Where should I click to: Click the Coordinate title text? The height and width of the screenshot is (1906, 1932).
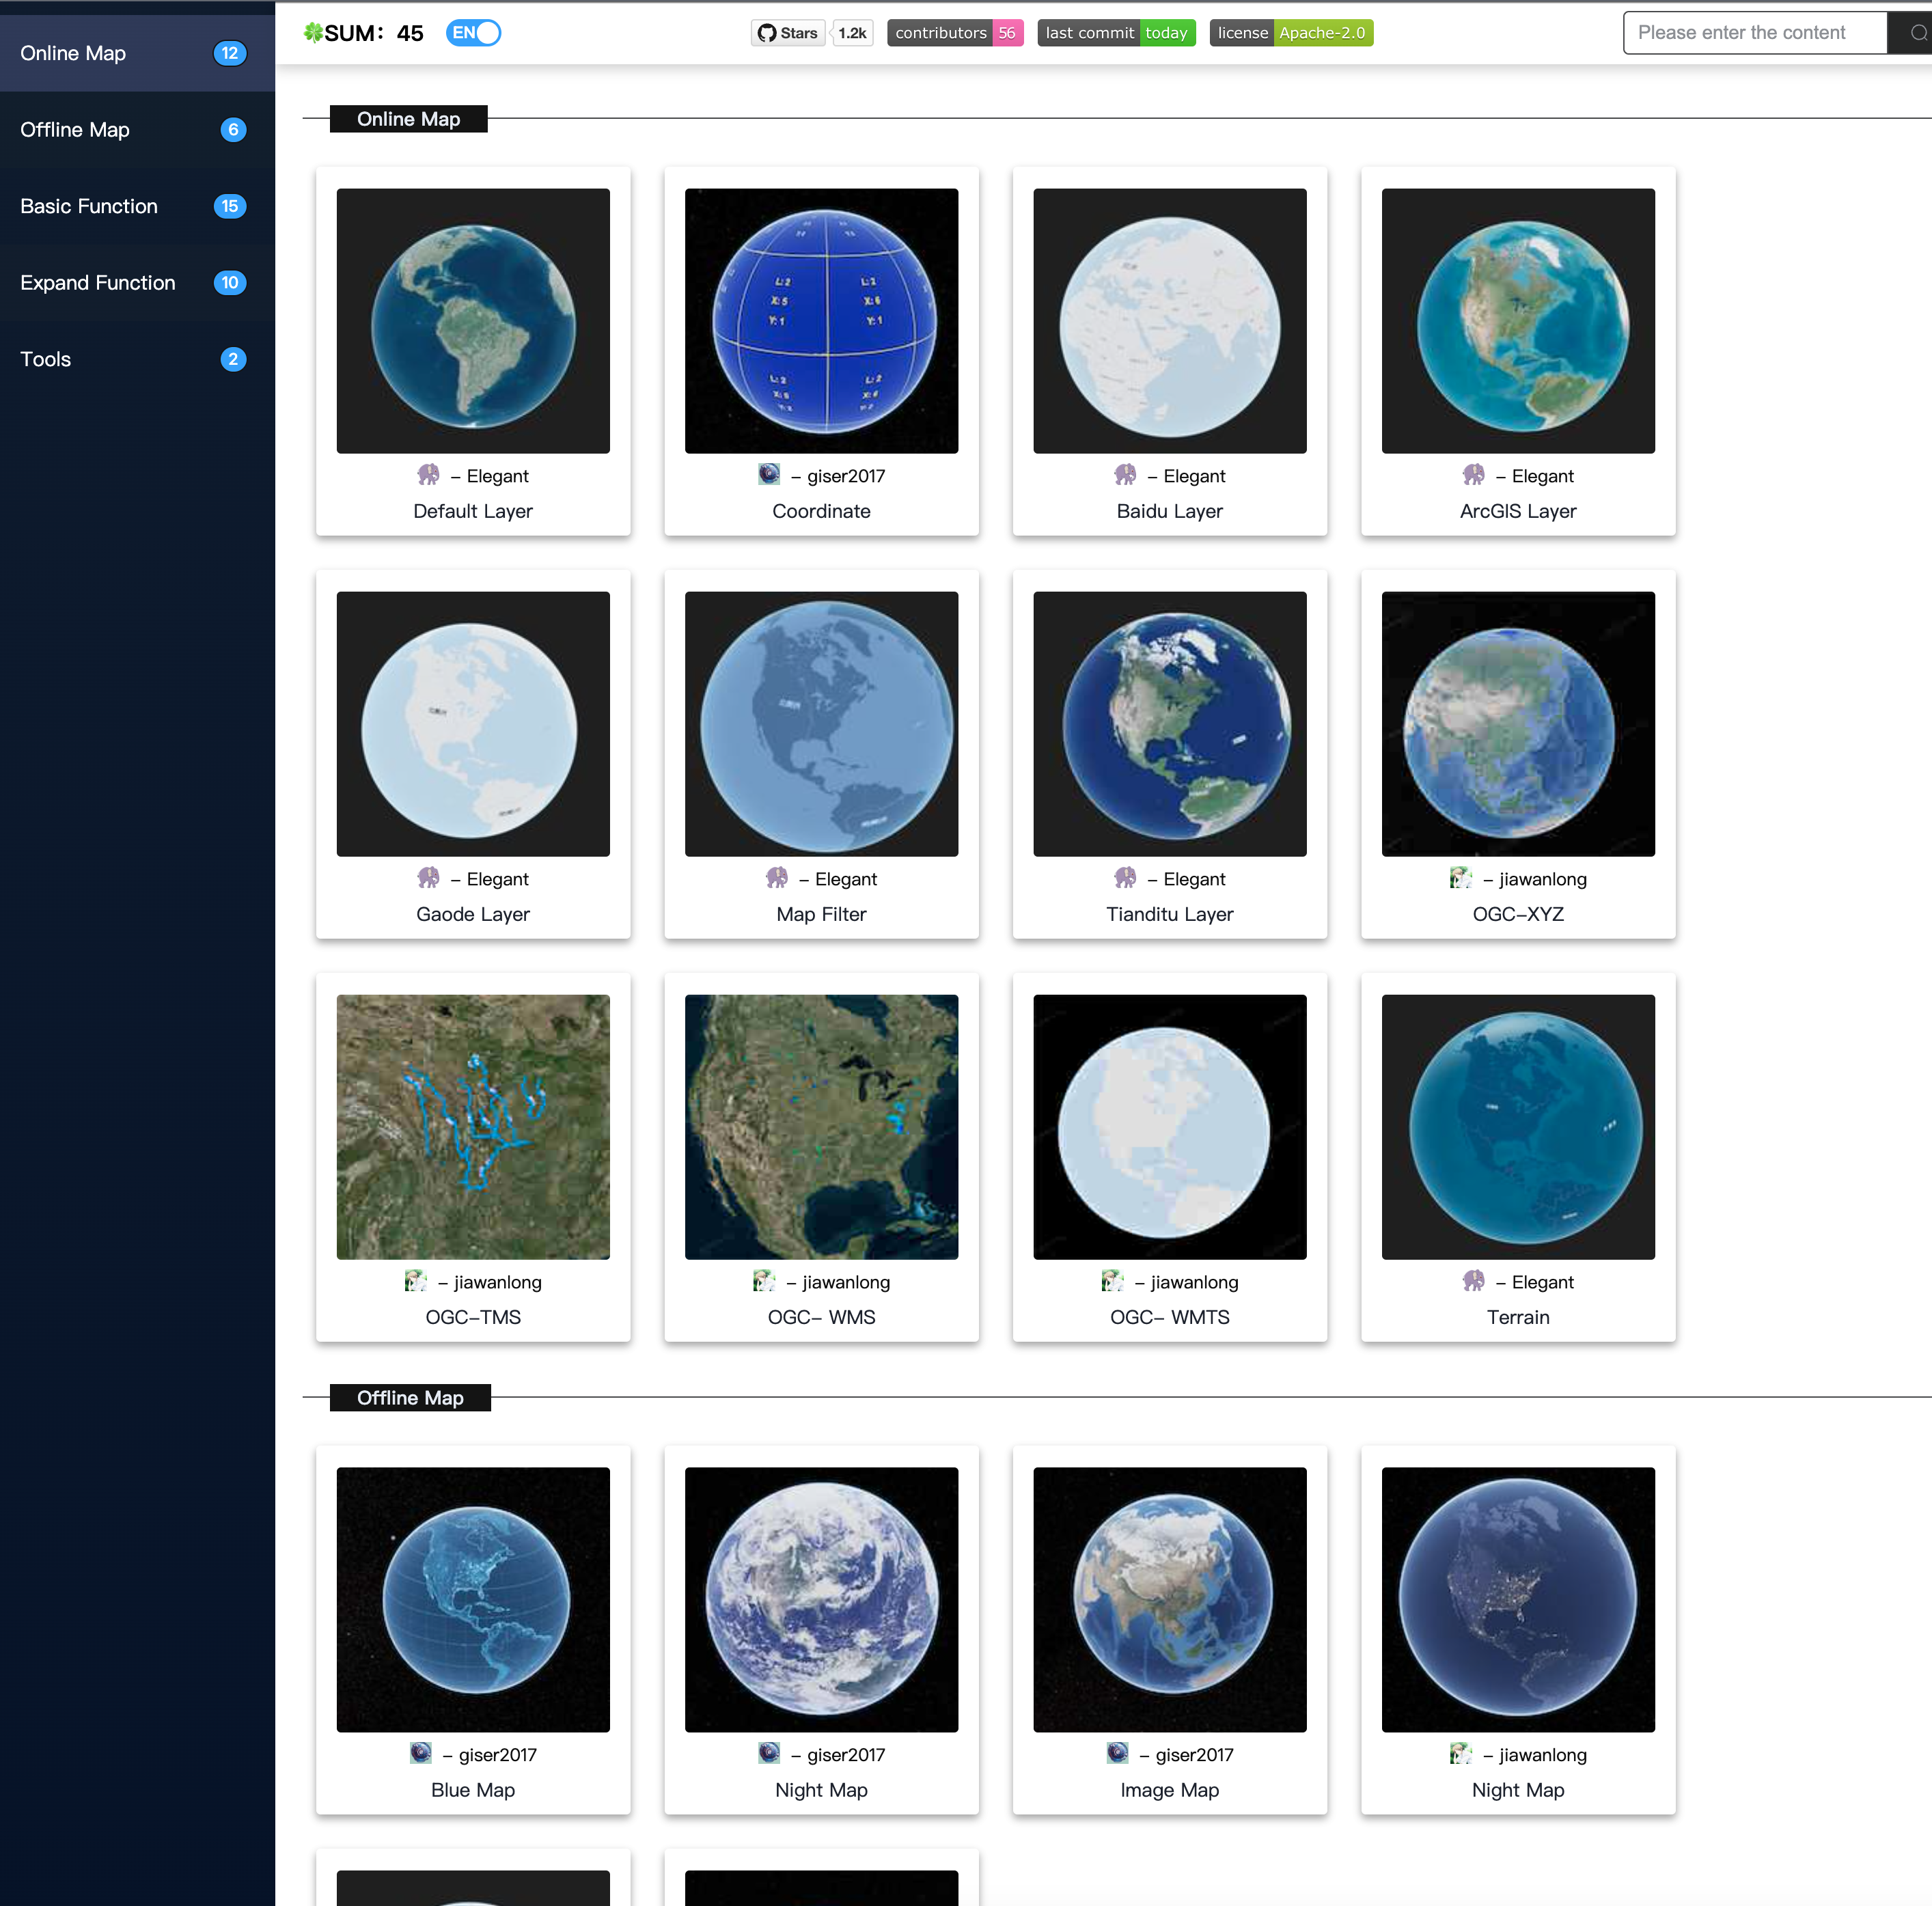pyautogui.click(x=821, y=511)
